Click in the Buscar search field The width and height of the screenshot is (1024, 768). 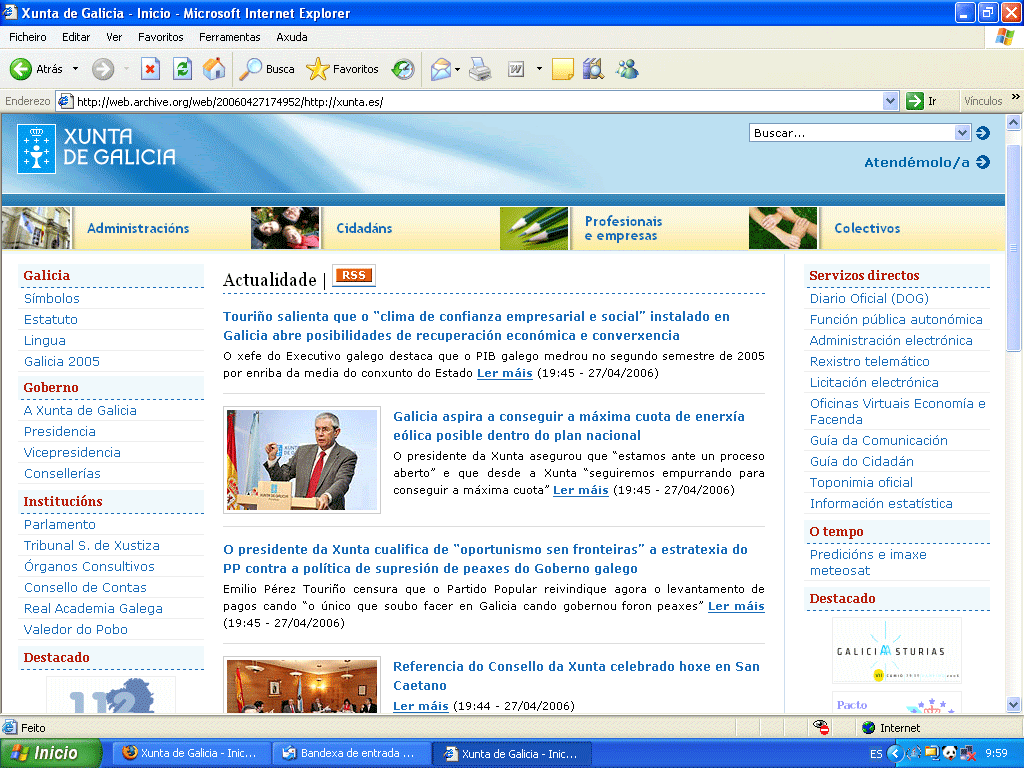coord(852,133)
